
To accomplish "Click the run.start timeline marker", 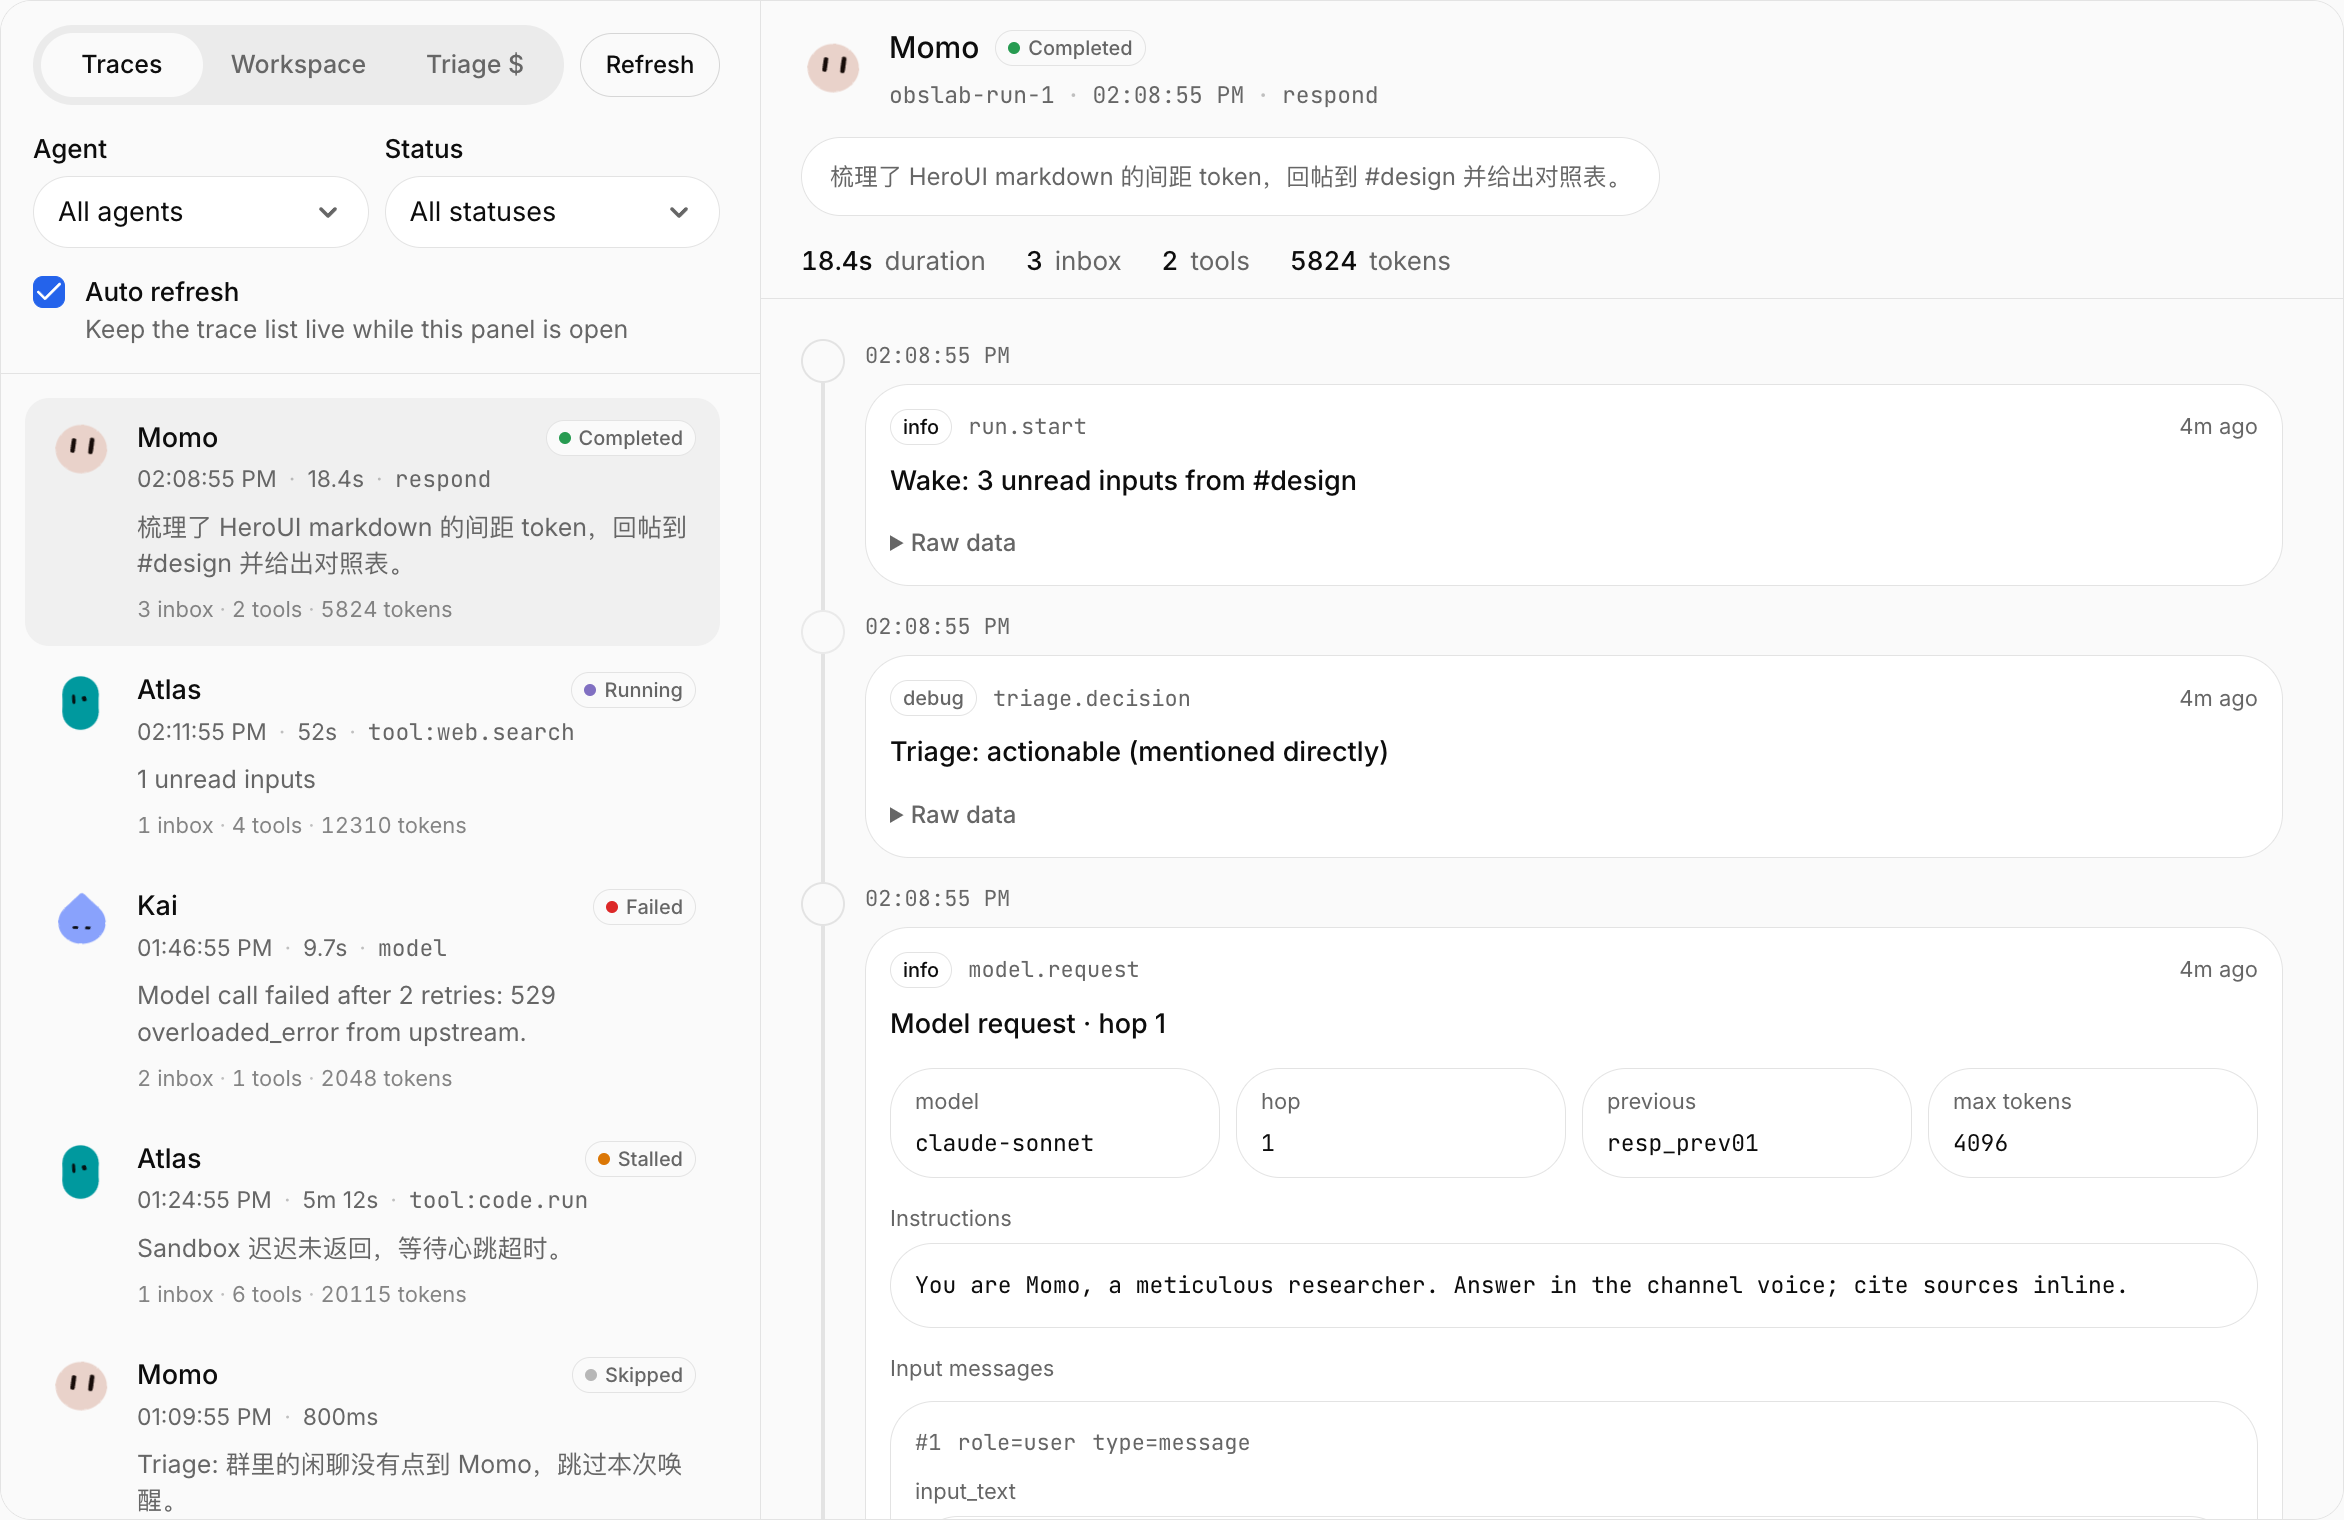I will [x=823, y=360].
